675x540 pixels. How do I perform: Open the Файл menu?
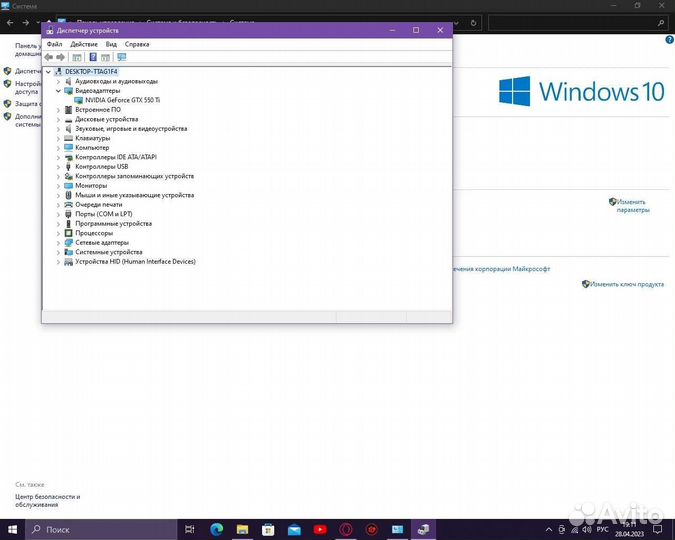pyautogui.click(x=55, y=44)
